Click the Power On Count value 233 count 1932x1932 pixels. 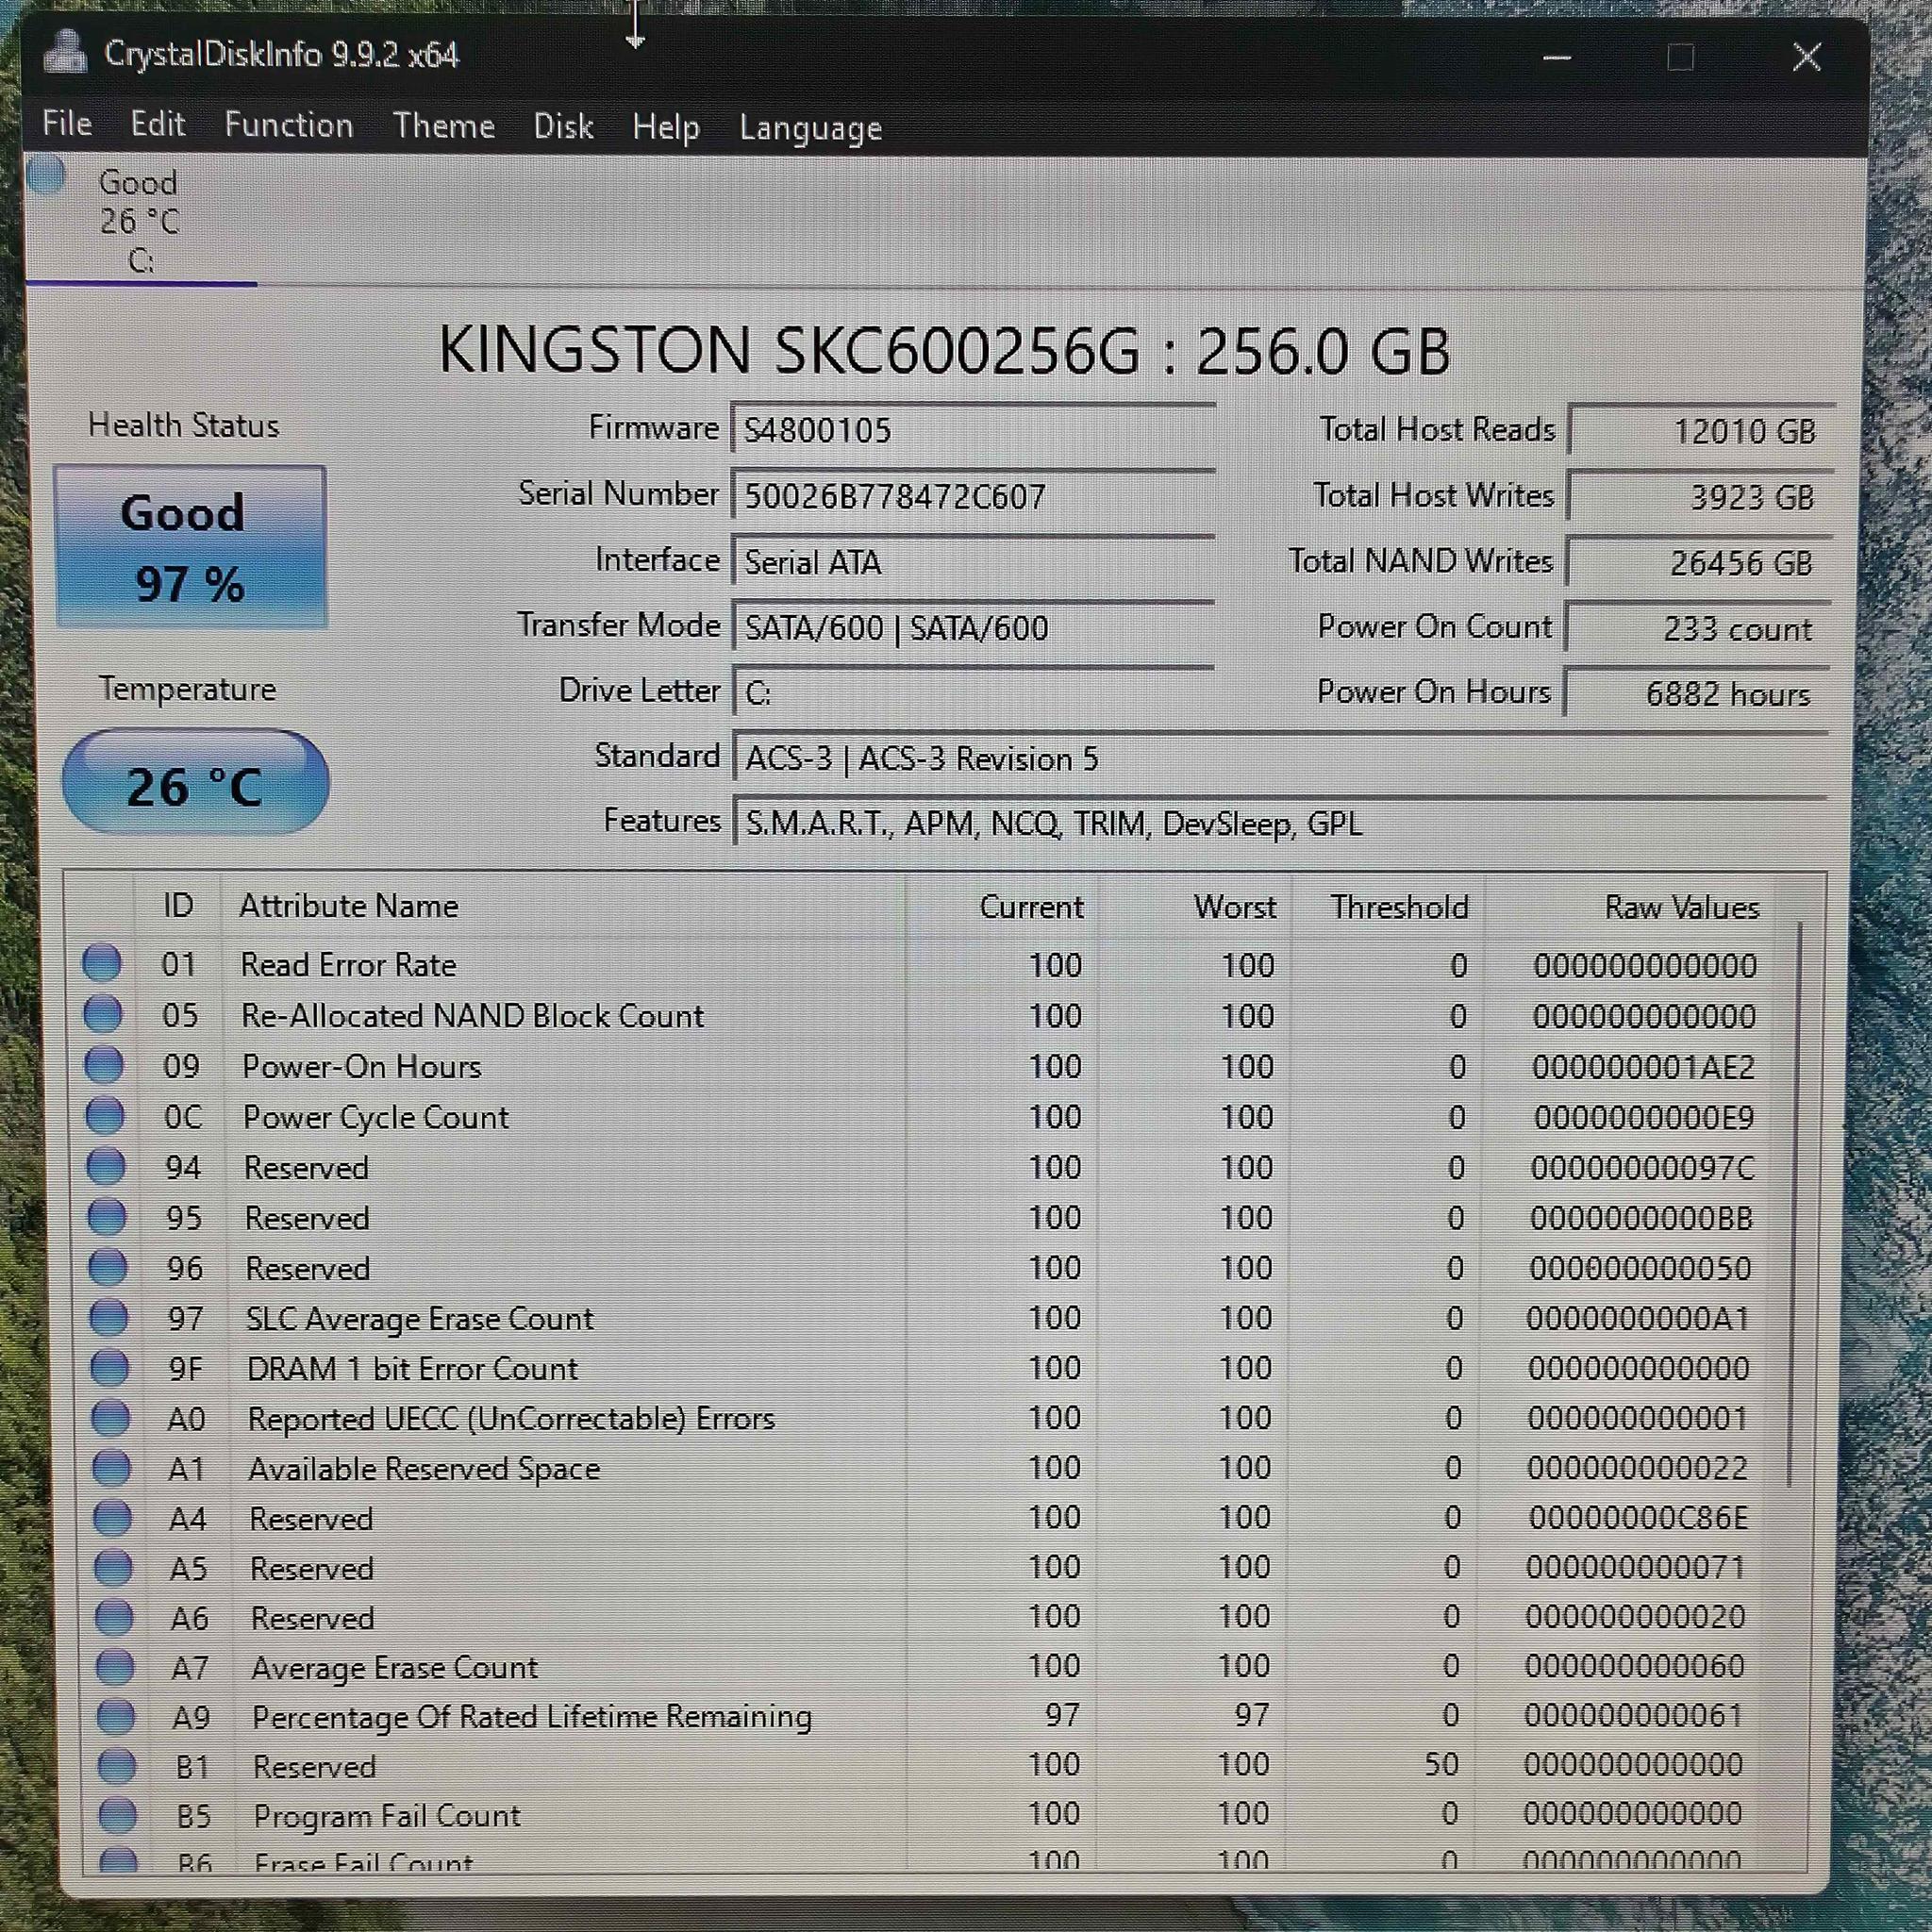(x=1698, y=629)
